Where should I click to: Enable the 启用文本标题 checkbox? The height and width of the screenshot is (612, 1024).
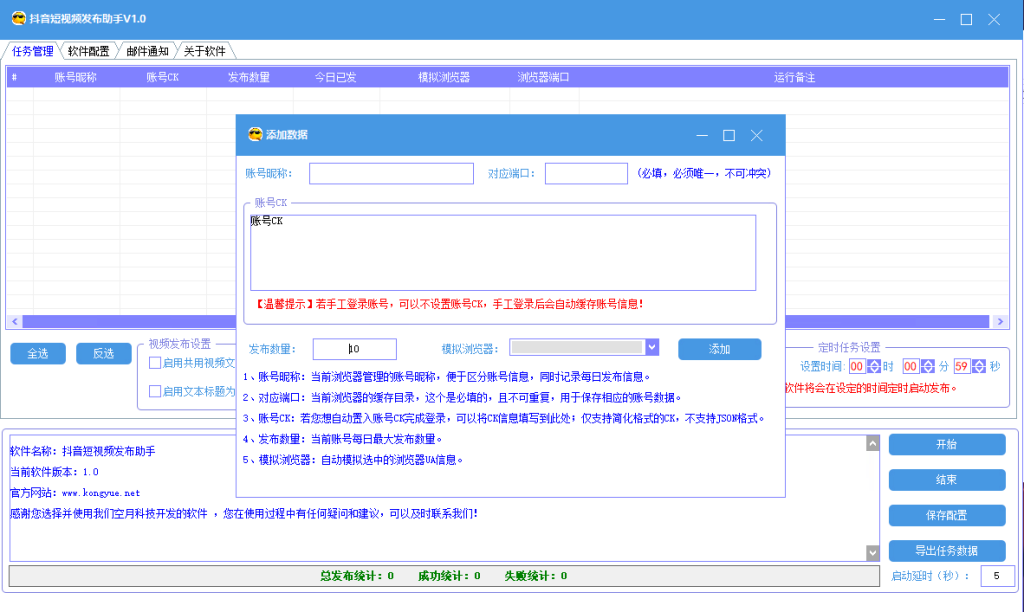pos(155,391)
